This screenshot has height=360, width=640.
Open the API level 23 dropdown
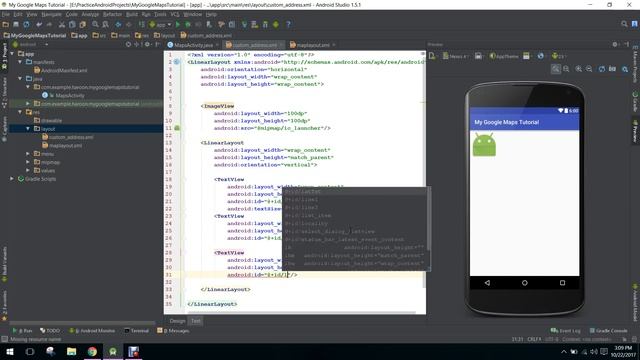tap(558, 56)
